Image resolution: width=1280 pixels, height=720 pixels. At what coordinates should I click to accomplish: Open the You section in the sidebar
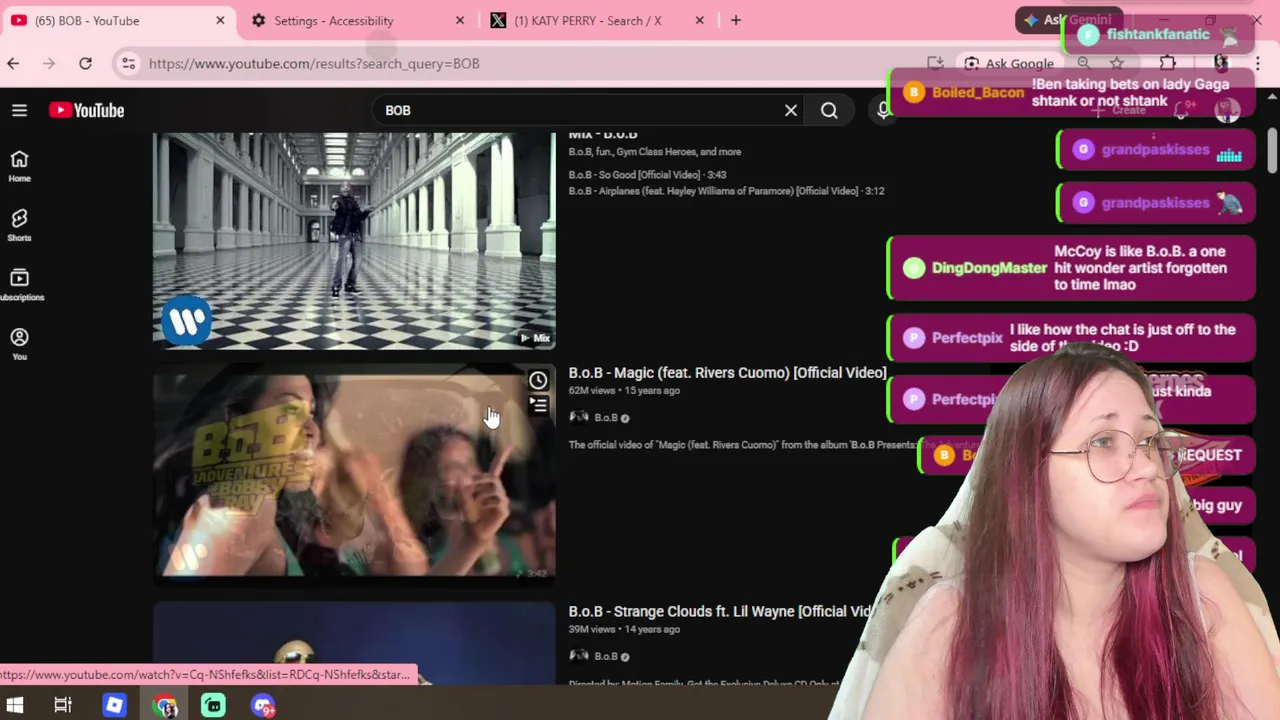tap(19, 344)
